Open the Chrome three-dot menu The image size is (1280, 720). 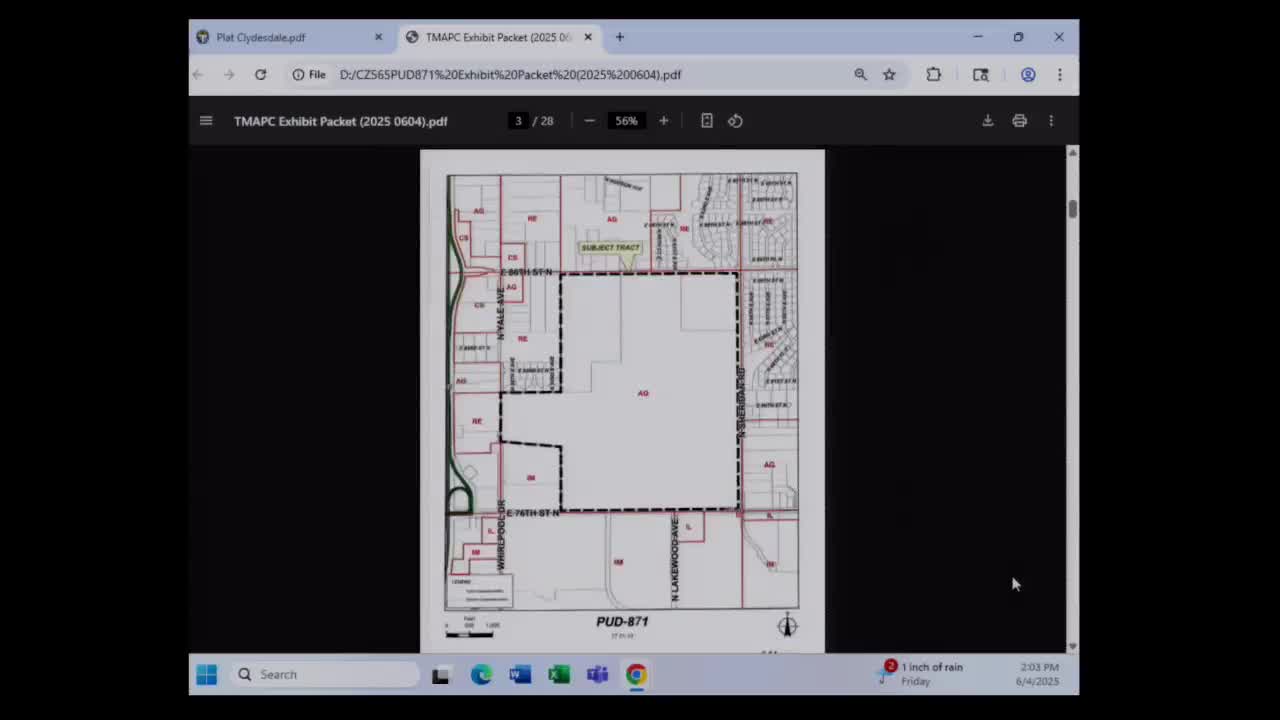pyautogui.click(x=1059, y=74)
